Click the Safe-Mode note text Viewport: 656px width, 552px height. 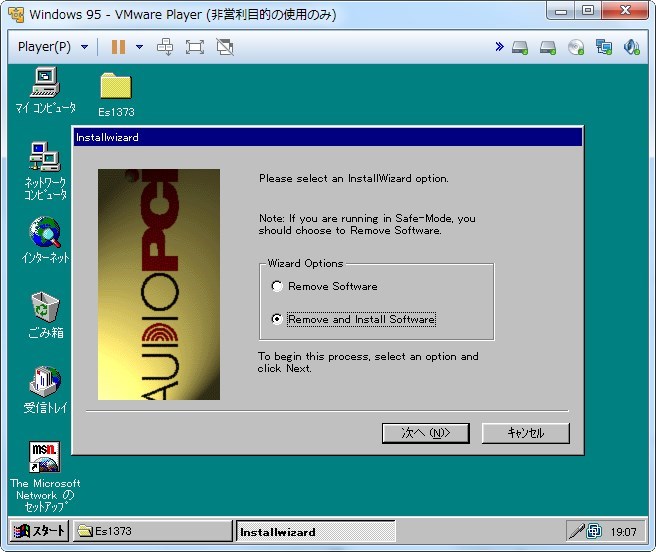pos(367,224)
